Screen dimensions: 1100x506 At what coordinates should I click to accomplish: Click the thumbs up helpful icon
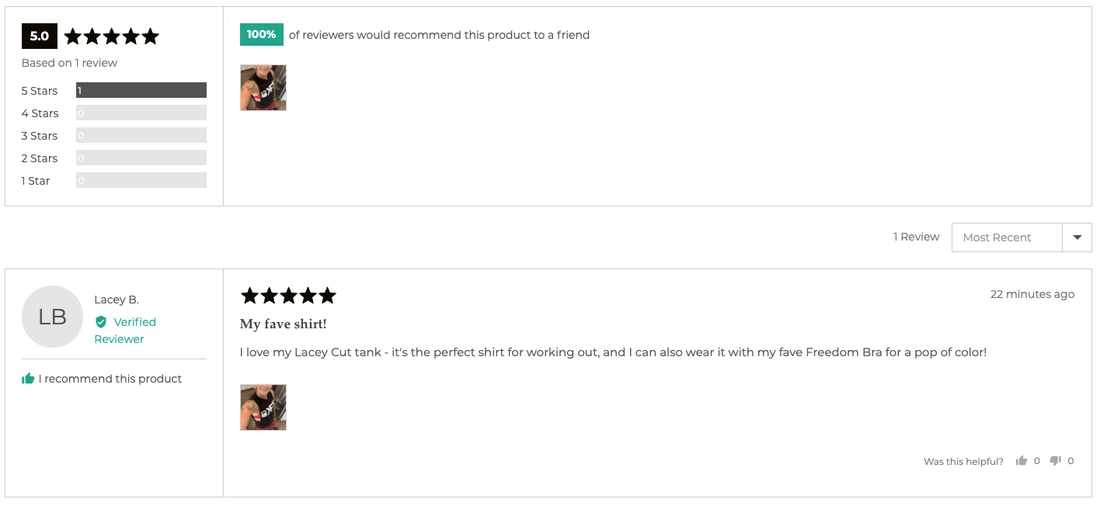click(x=1021, y=461)
